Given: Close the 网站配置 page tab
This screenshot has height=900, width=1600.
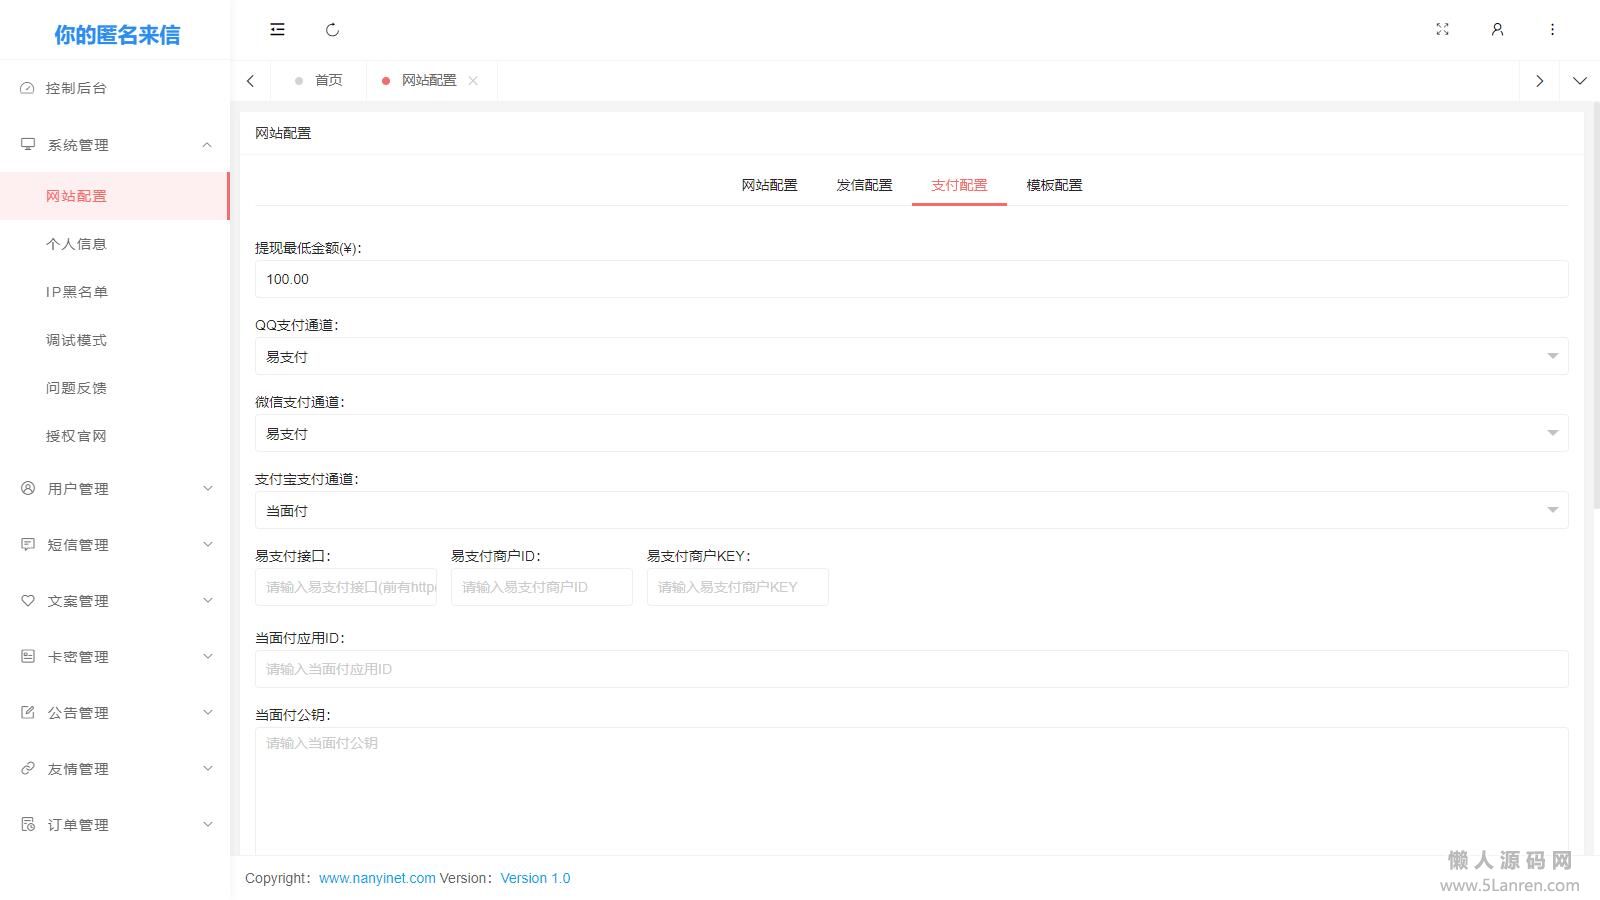Looking at the screenshot, I should coord(473,81).
